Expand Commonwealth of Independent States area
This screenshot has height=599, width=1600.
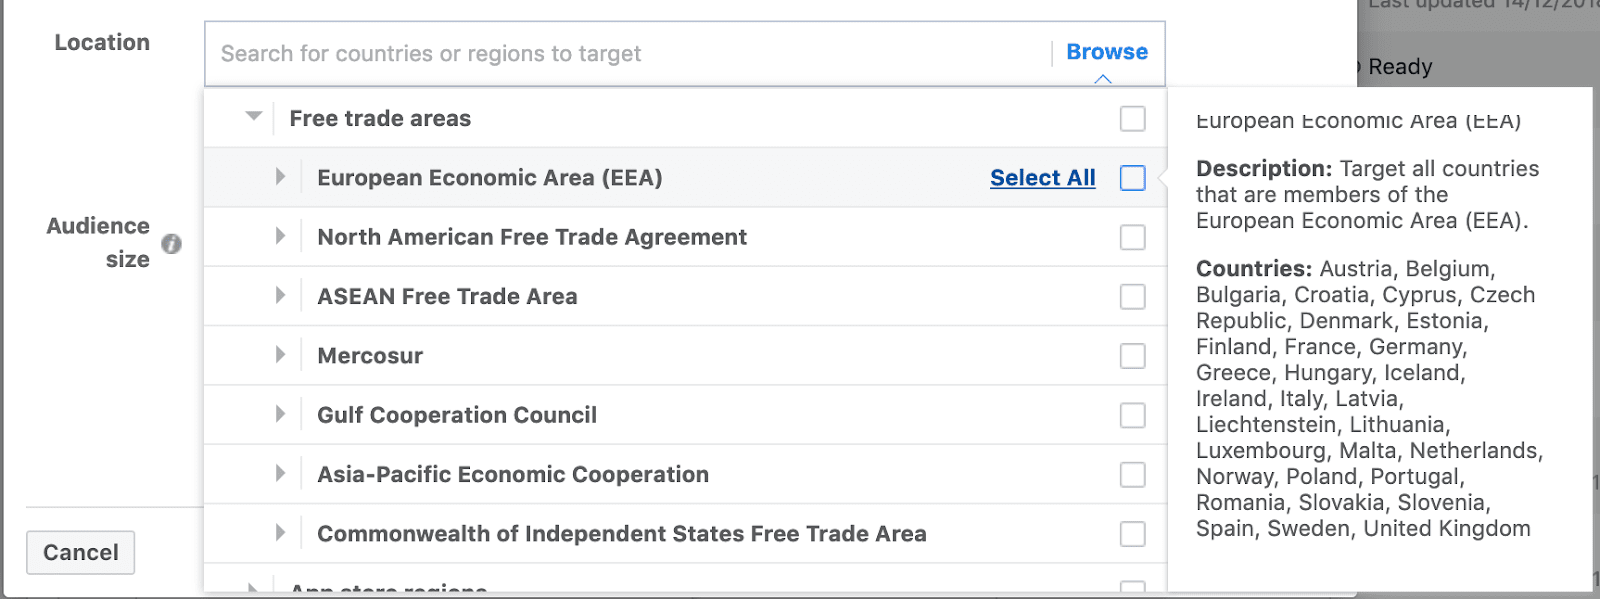[280, 533]
